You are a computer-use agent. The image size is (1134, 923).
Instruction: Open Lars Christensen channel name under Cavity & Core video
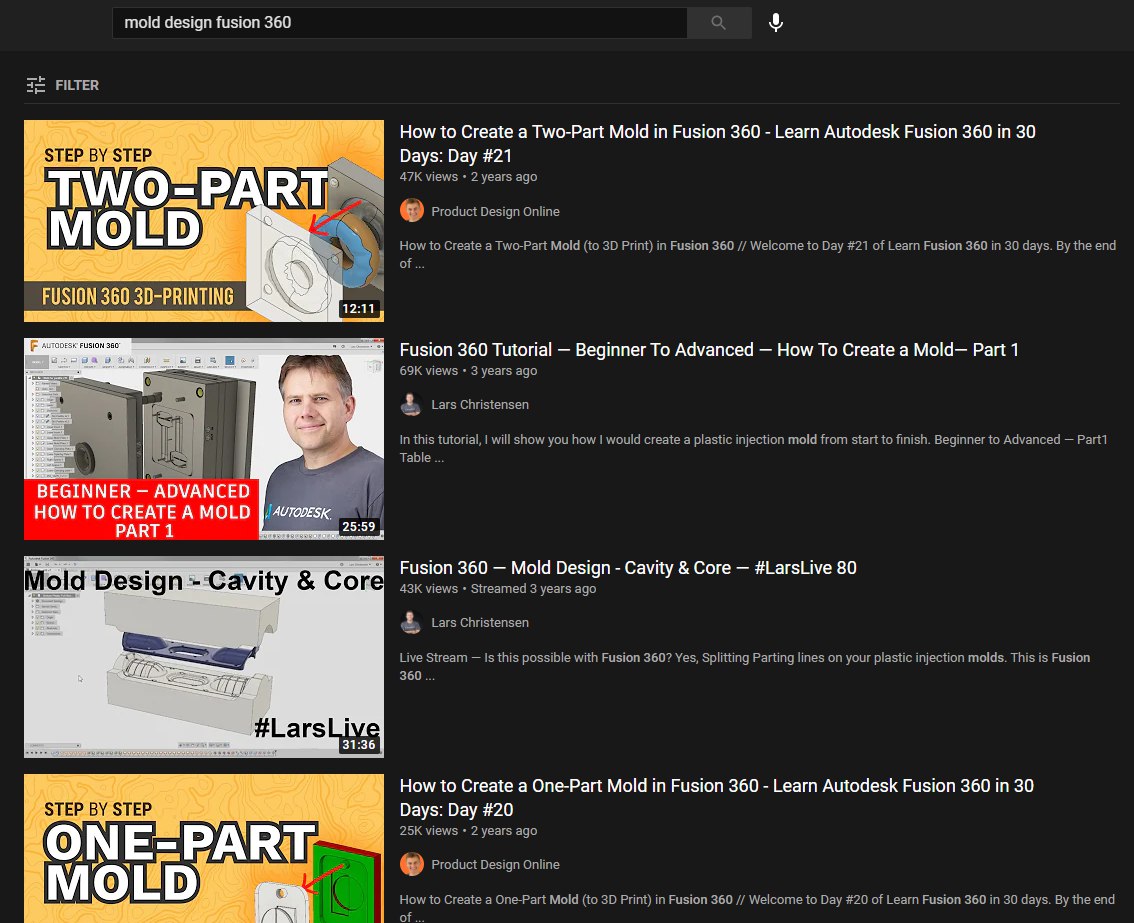[x=480, y=622]
